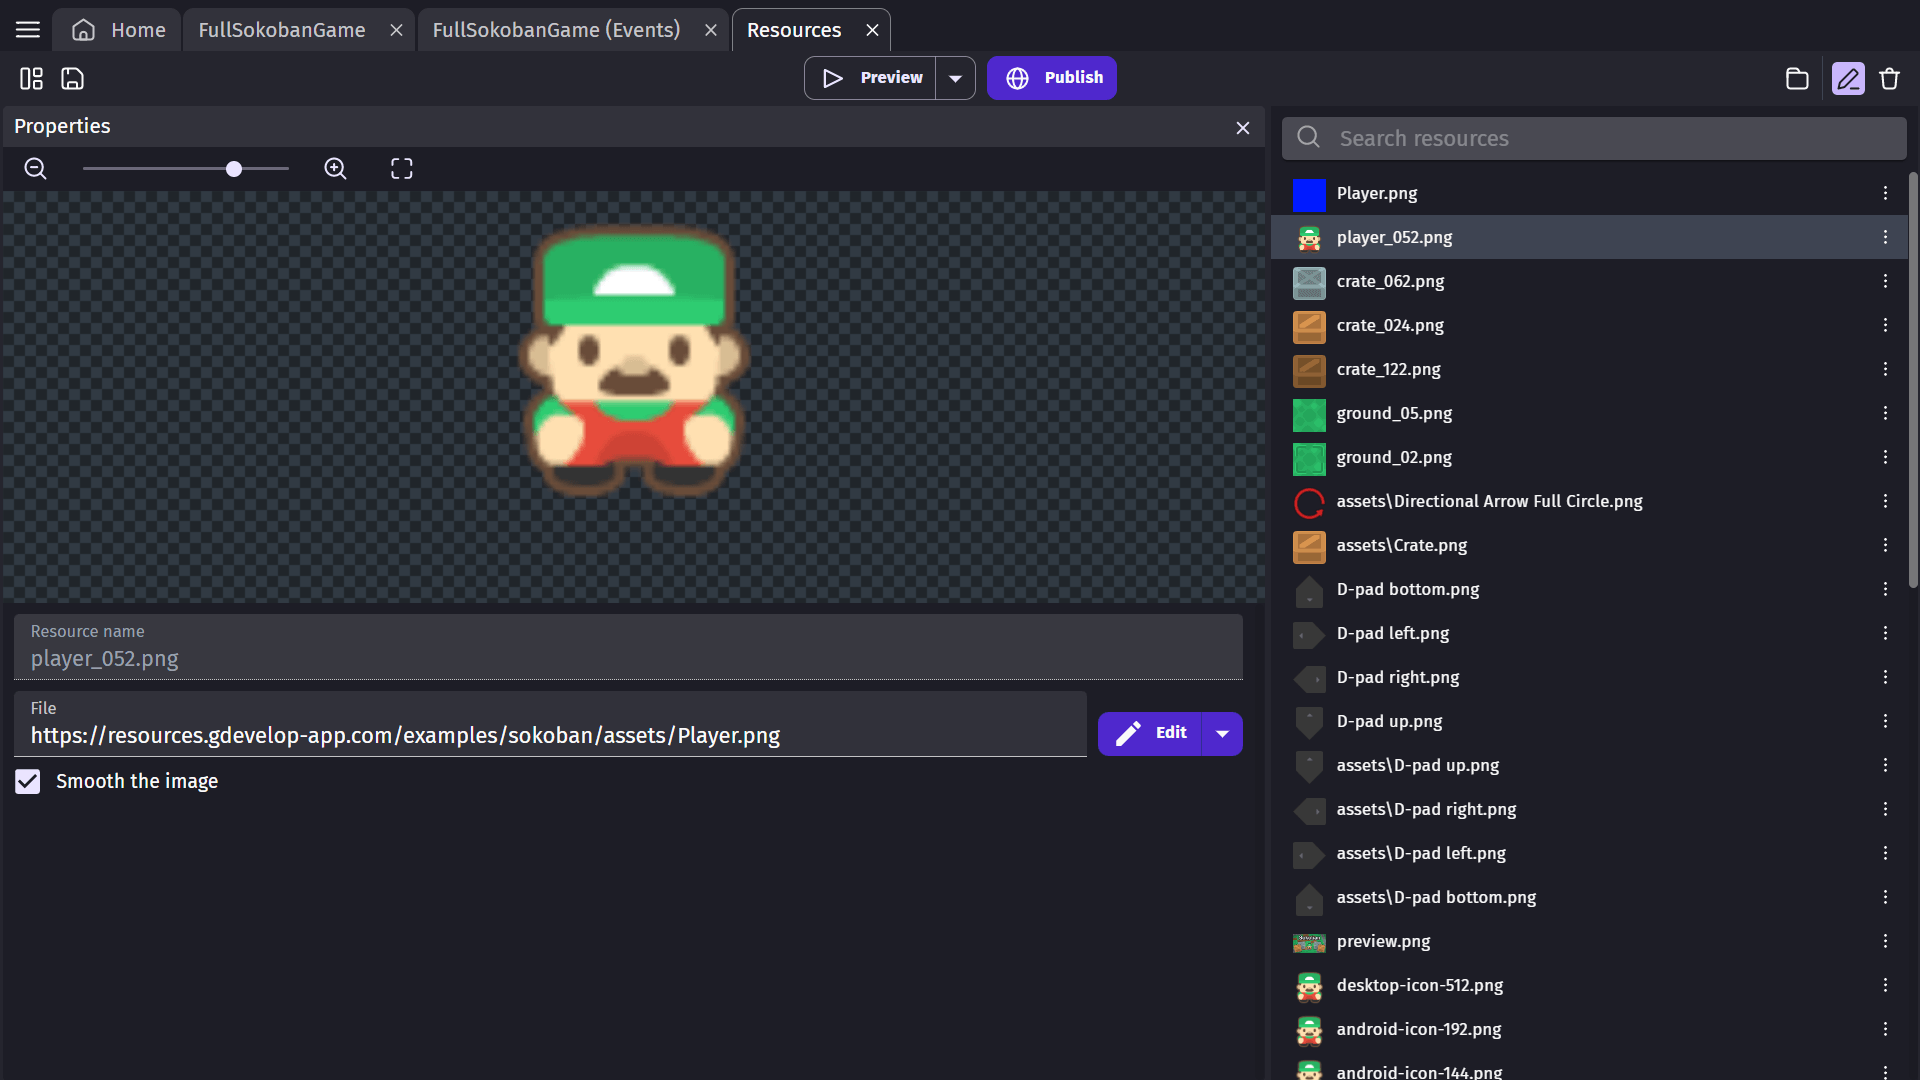Select ground_05.png in the resource list

click(1394, 413)
